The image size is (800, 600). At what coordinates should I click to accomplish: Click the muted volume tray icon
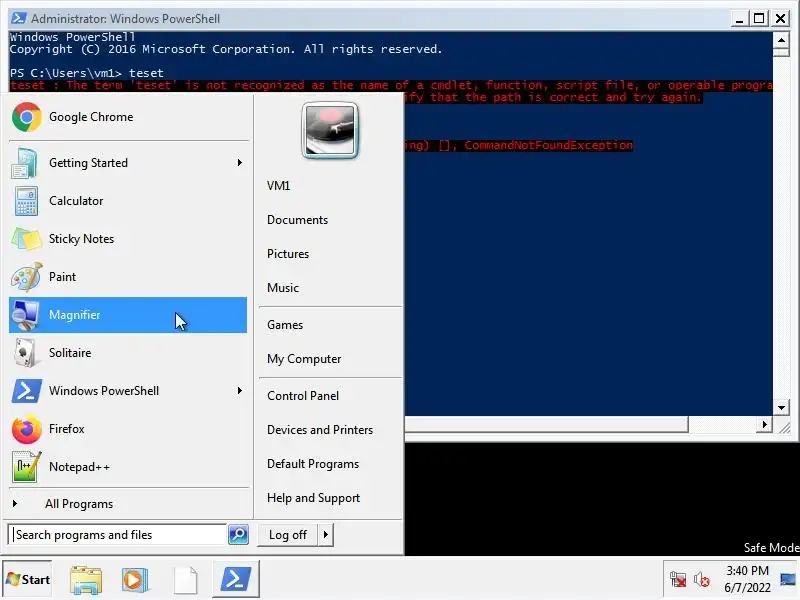[702, 580]
